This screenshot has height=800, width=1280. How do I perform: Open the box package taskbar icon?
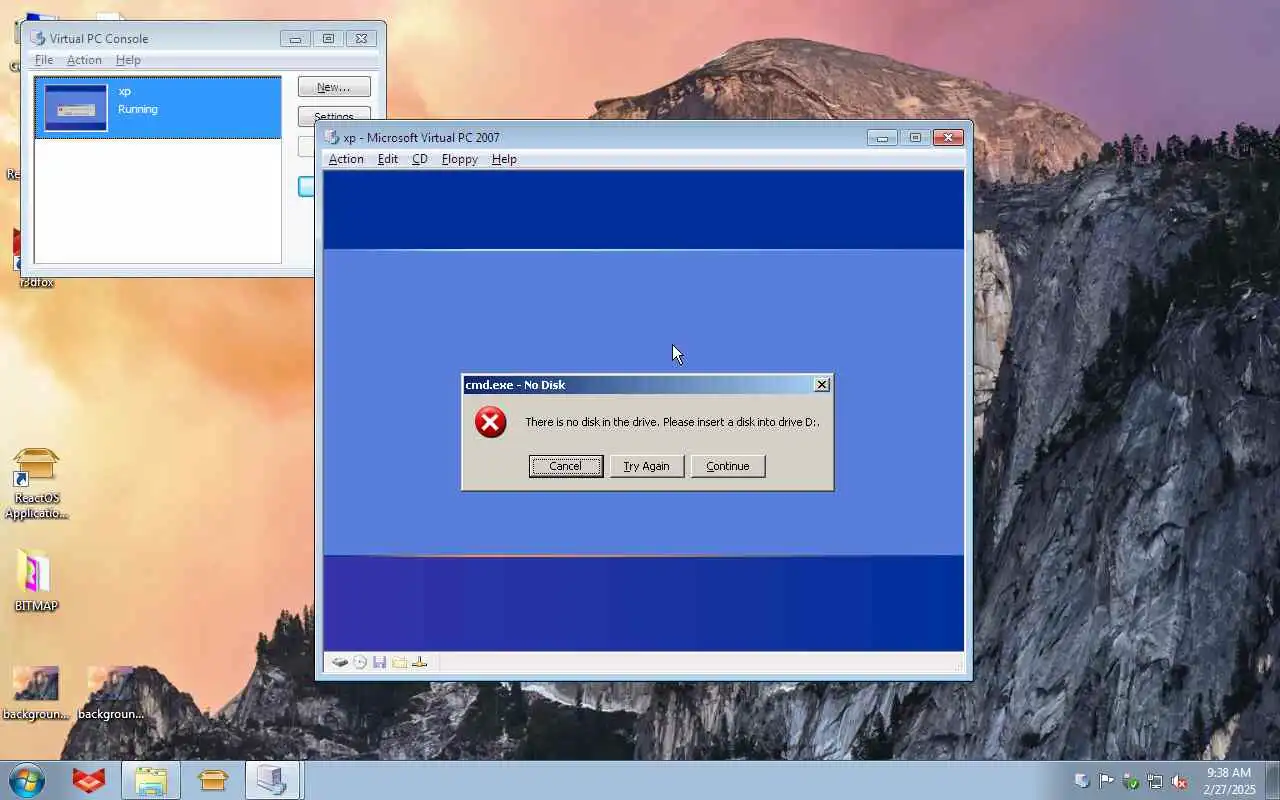[213, 780]
